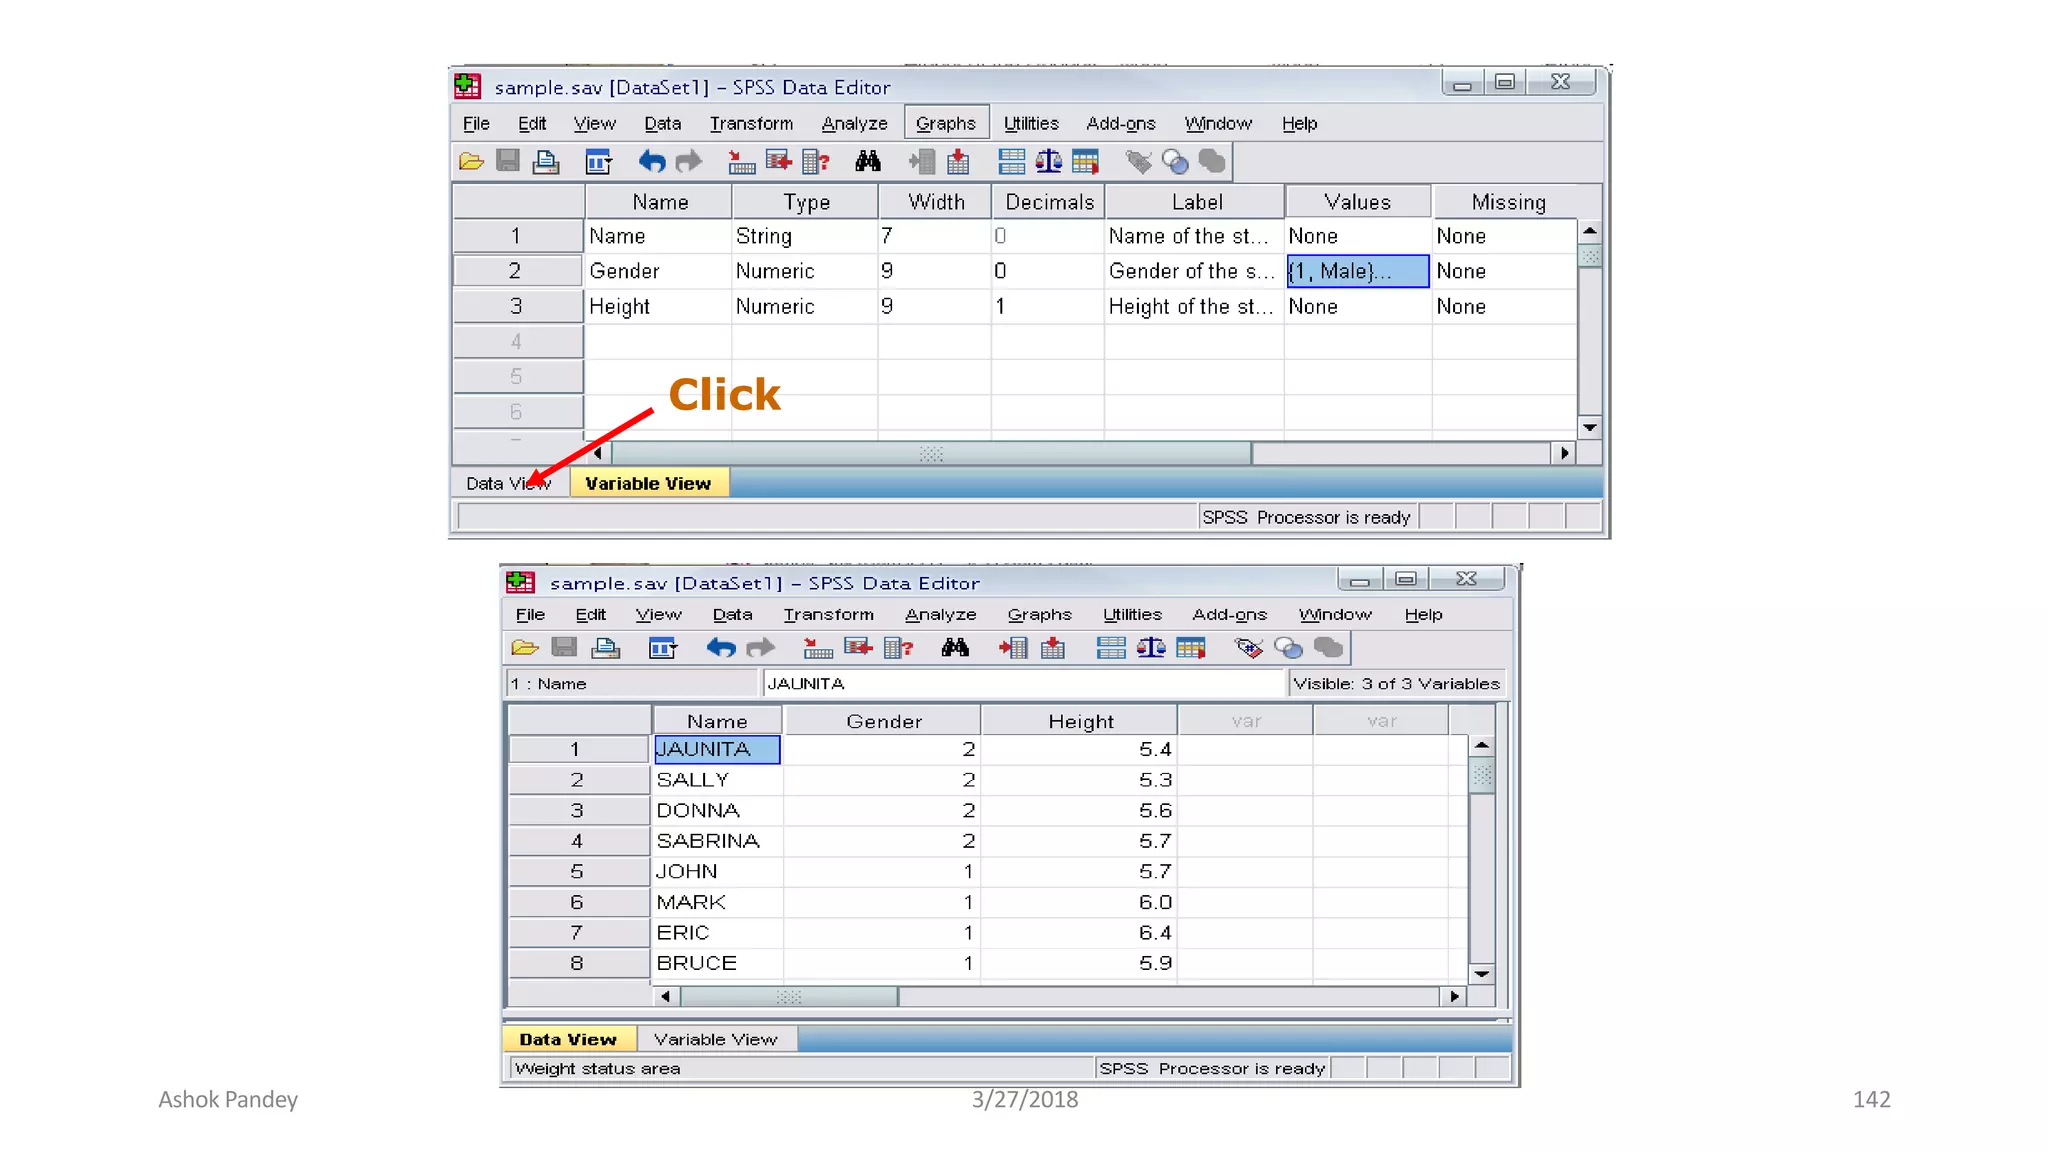2048x1152 pixels.
Task: Click Select Cases icon in the lower window toolbar
Action: click(1190, 648)
